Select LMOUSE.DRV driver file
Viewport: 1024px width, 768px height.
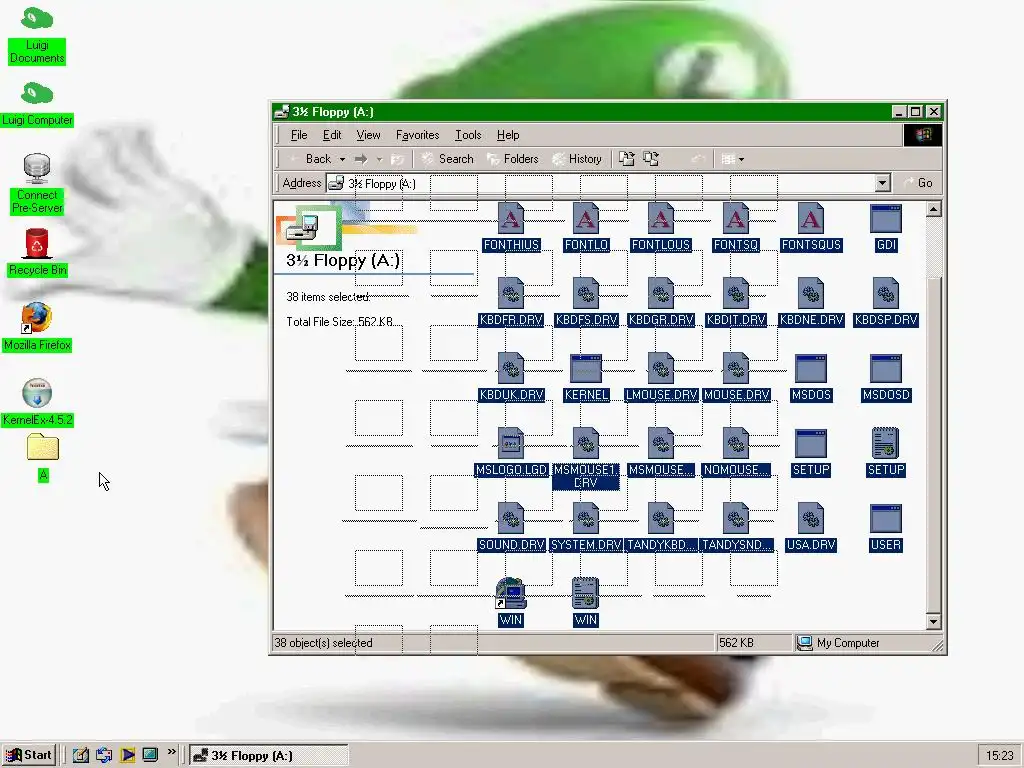click(x=661, y=377)
